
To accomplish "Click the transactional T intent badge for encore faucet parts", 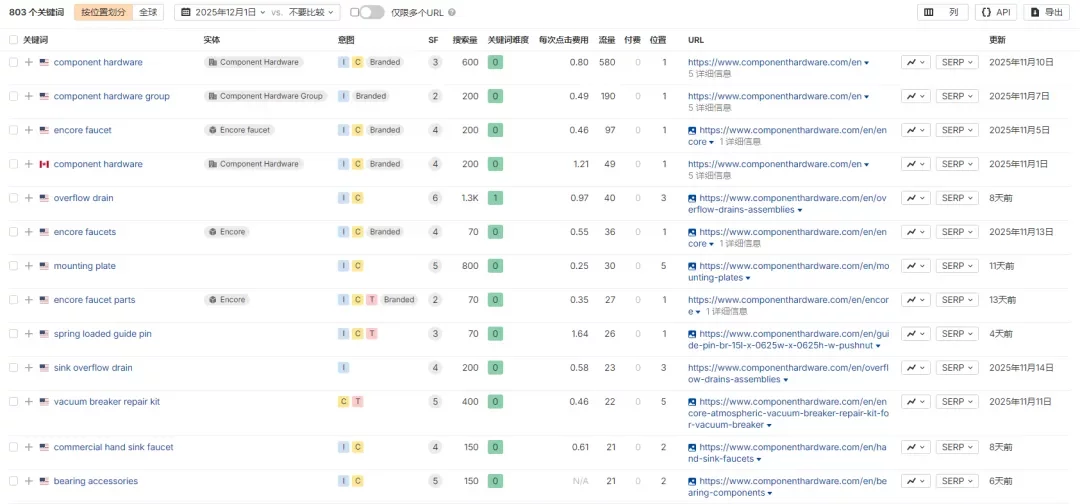I will (372, 300).
